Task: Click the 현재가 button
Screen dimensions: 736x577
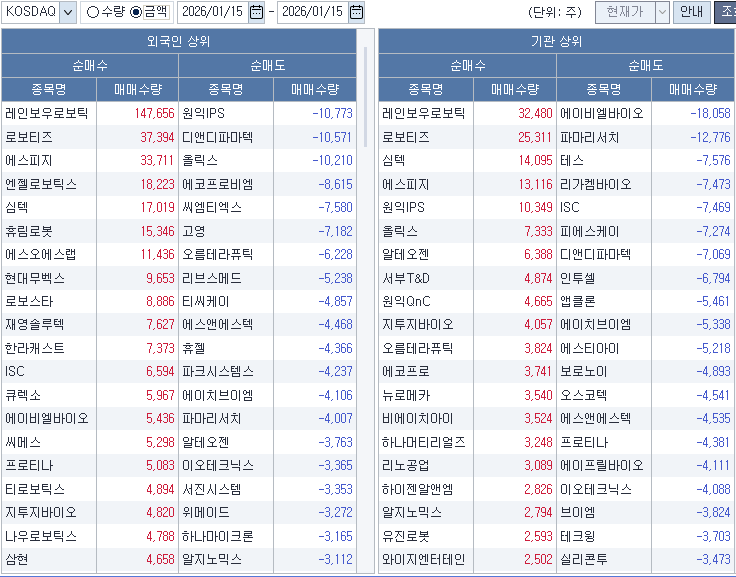Action: coord(625,12)
